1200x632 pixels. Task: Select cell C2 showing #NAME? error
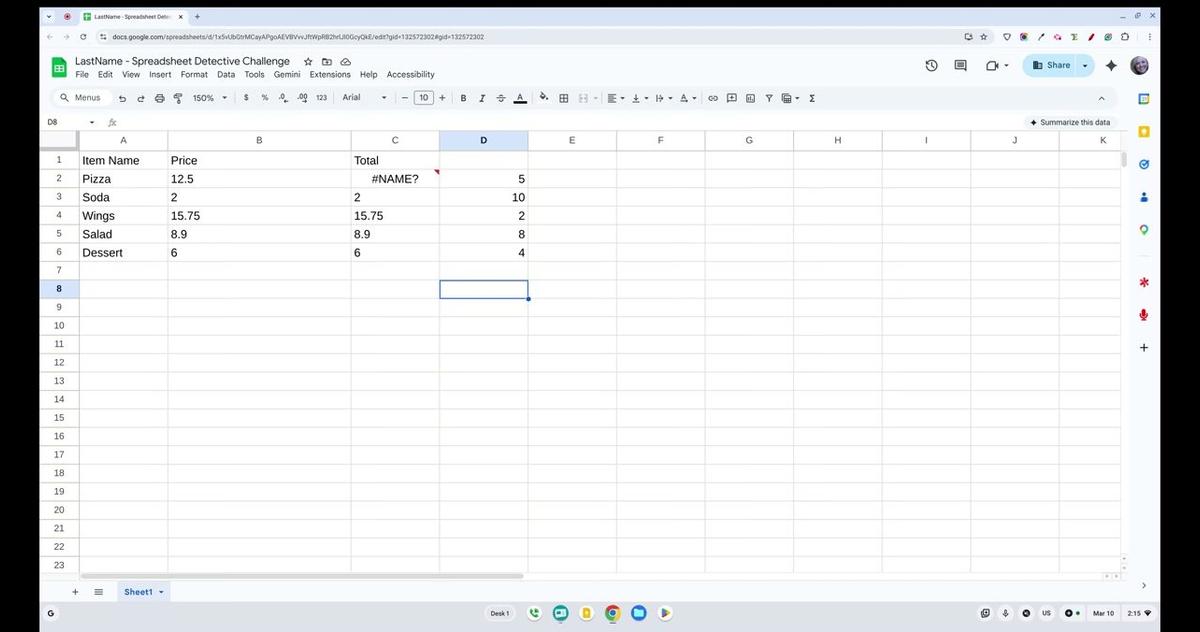click(395, 179)
